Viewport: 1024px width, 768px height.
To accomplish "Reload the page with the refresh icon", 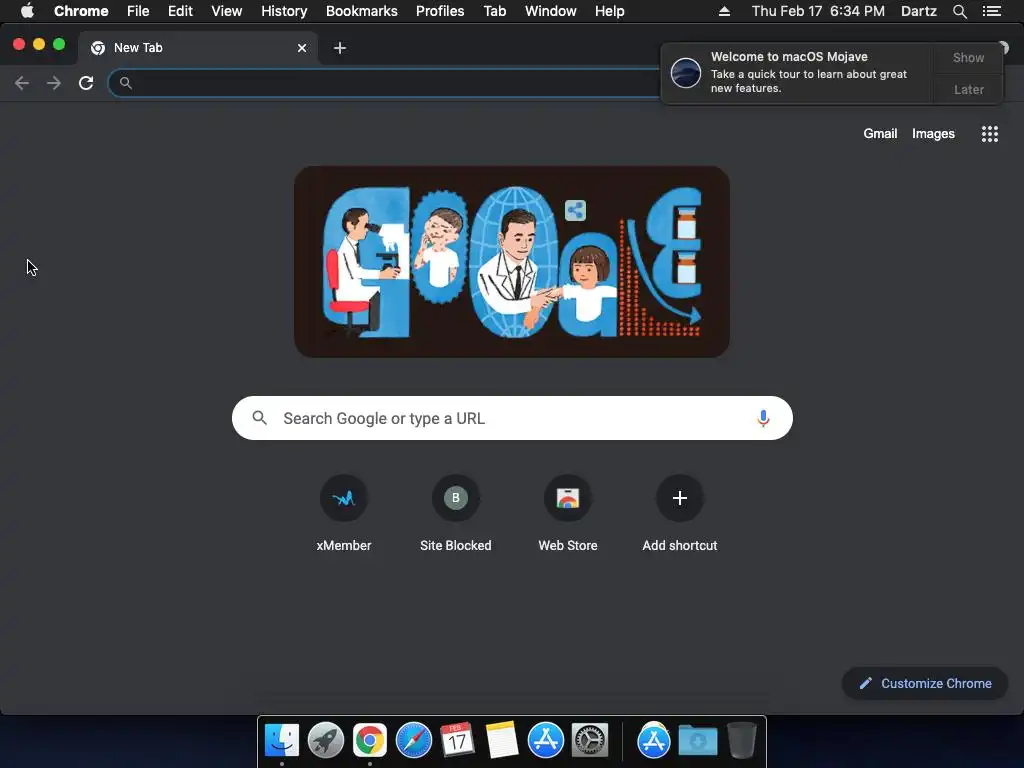I will pos(86,83).
